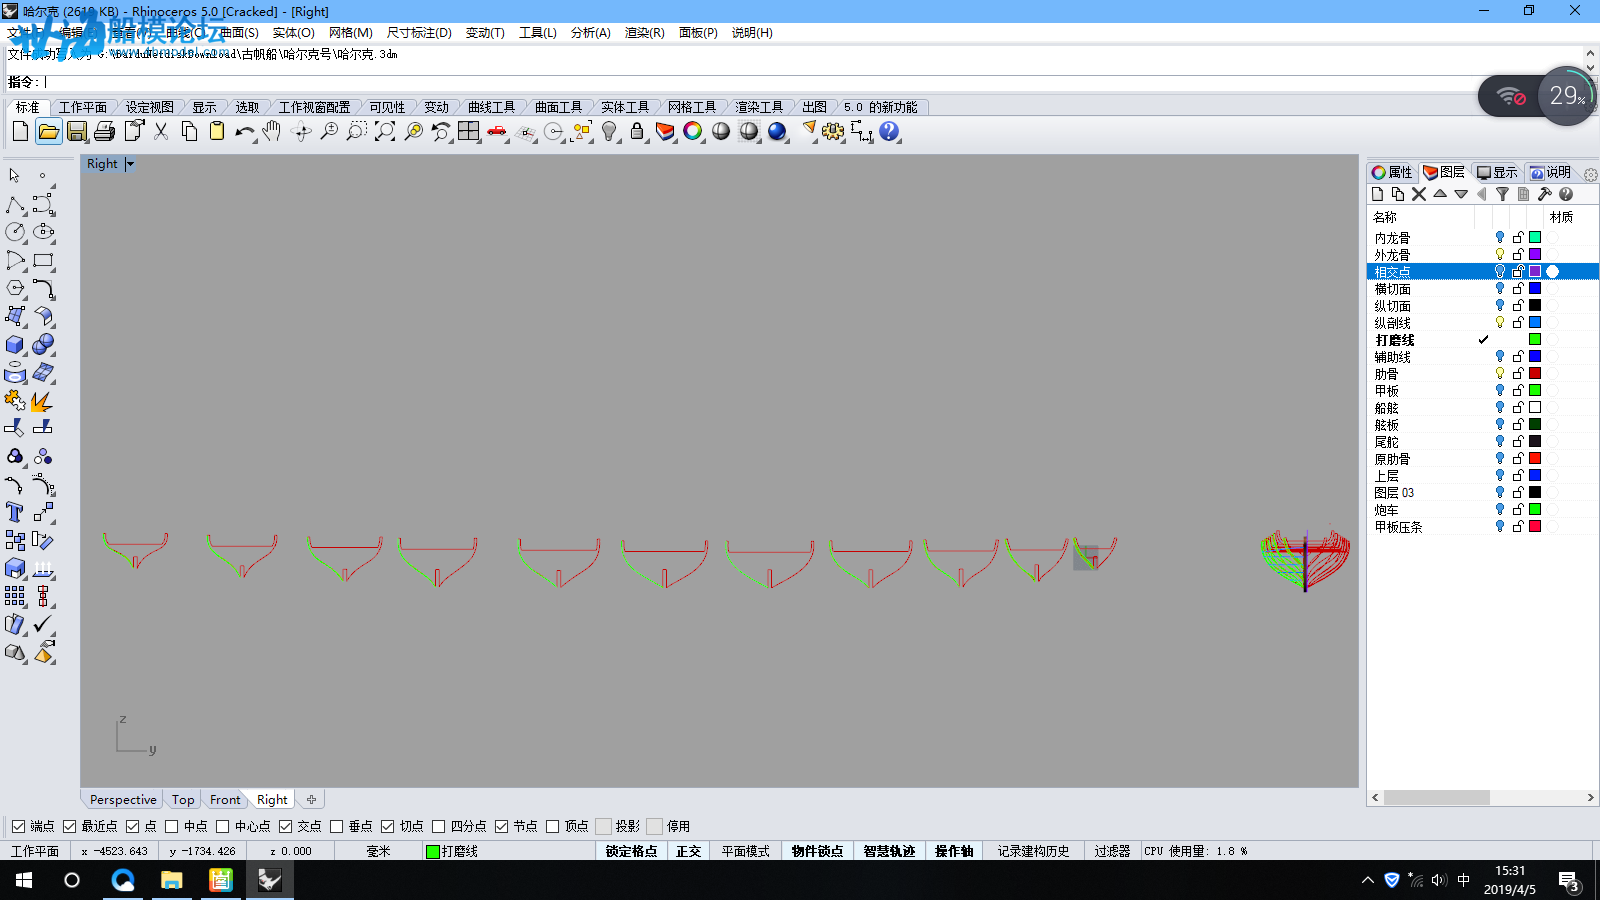Open the 实体(O) menu
The image size is (1600, 900).
pos(293,33)
